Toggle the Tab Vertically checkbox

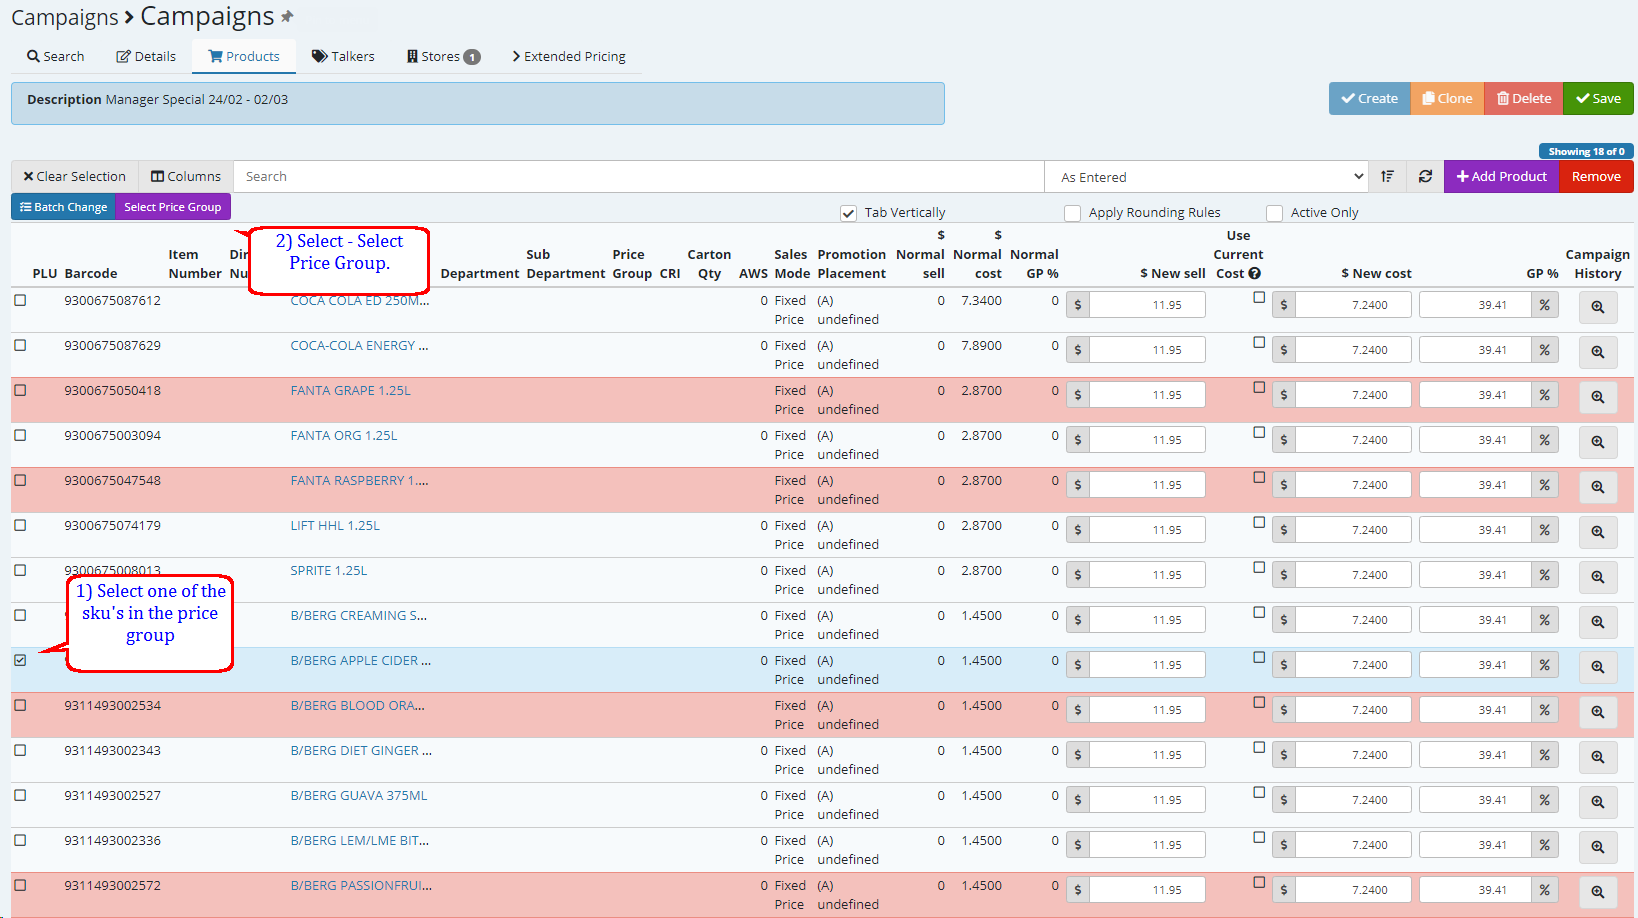coord(848,213)
